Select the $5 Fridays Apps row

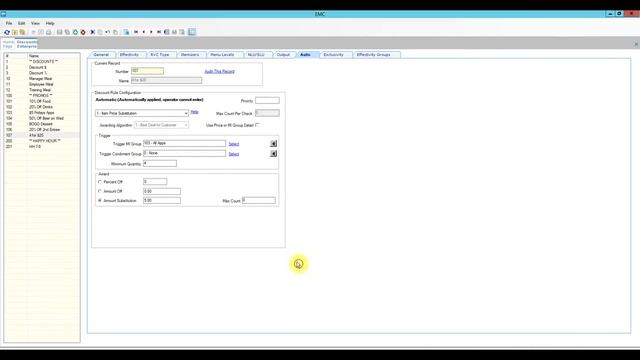[x=42, y=113]
